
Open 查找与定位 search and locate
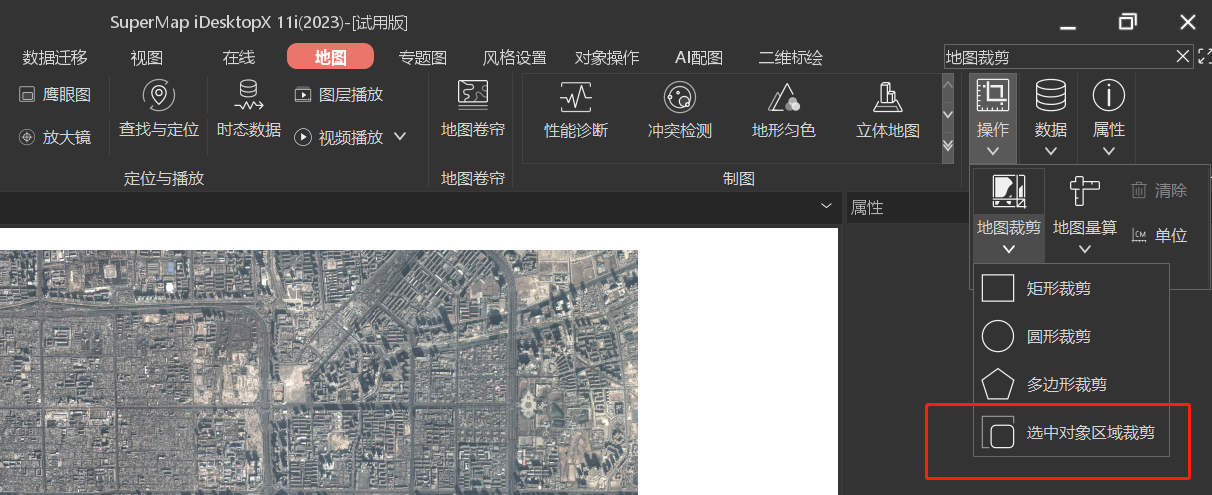click(x=159, y=110)
